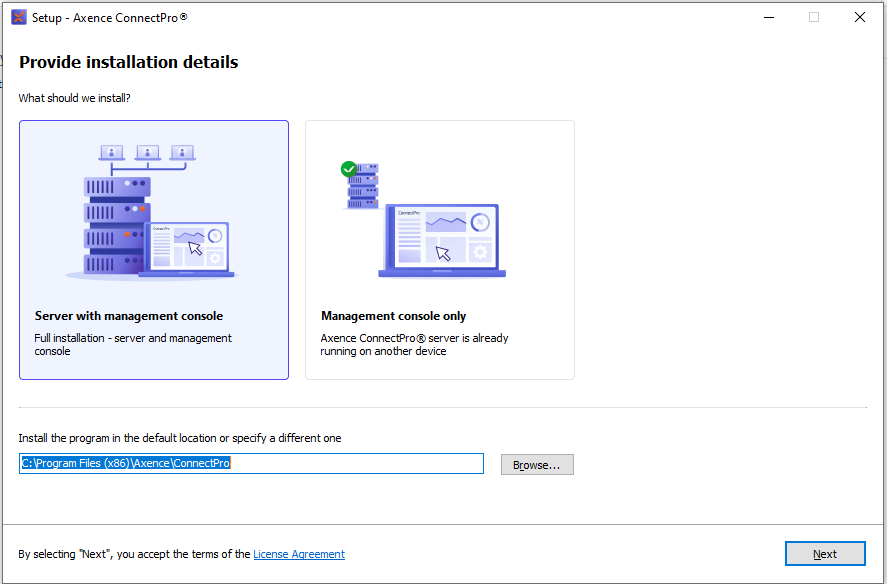Click the laptop graphic in Server with management console card
Screen dimensions: 887x584
coord(188,249)
